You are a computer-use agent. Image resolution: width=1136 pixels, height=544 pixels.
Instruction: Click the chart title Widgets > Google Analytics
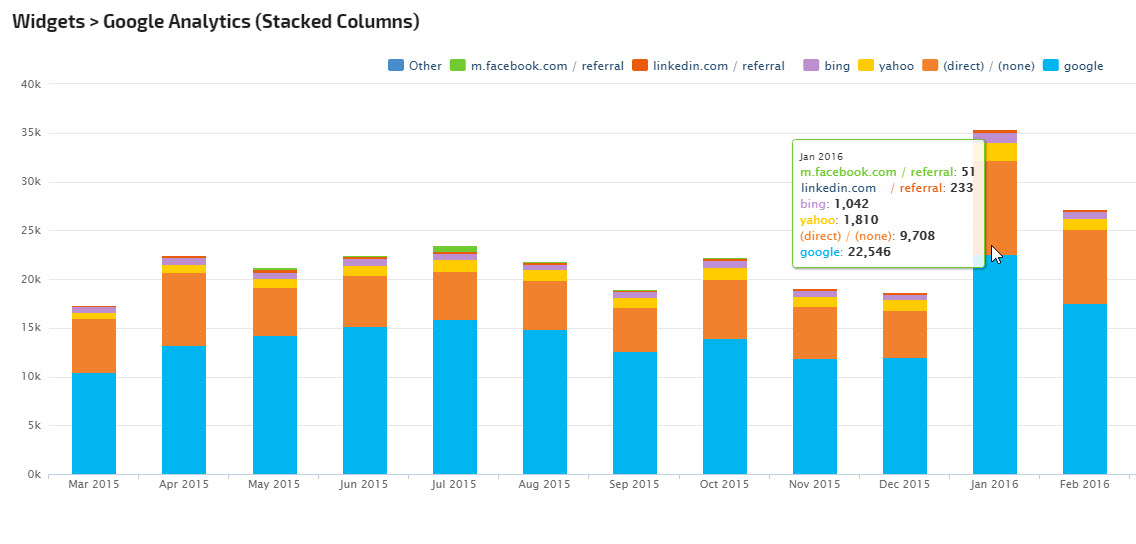[x=216, y=21]
